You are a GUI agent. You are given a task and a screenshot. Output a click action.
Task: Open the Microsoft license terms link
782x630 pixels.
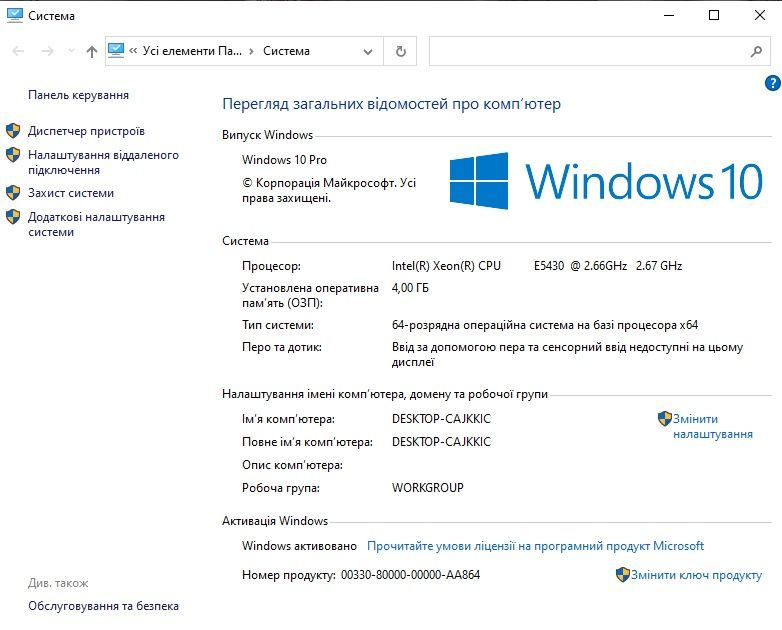click(535, 546)
